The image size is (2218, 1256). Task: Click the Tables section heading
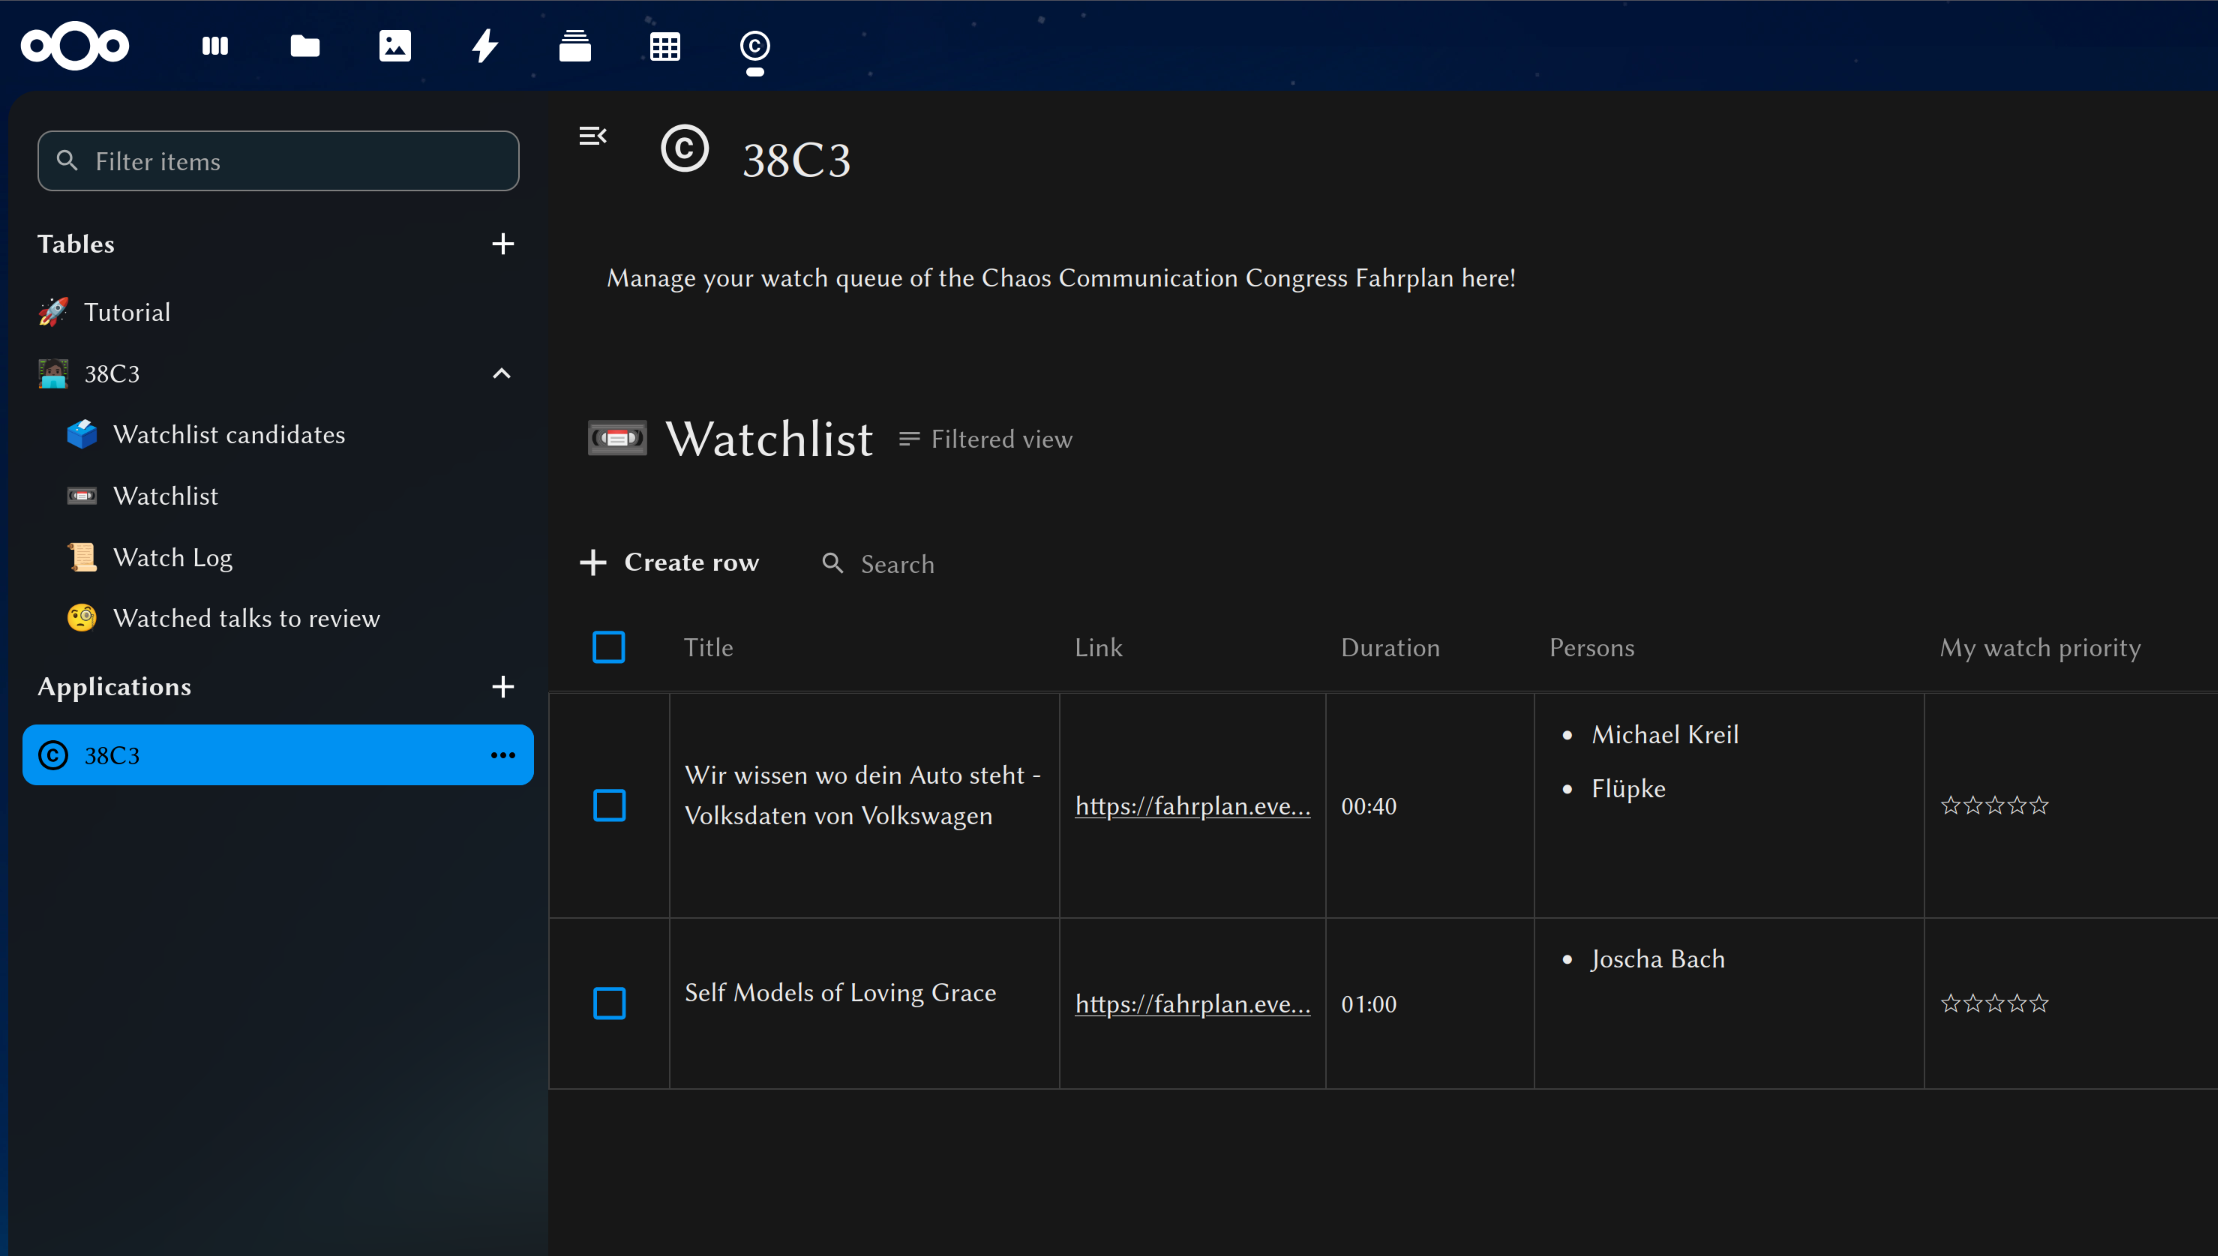76,244
